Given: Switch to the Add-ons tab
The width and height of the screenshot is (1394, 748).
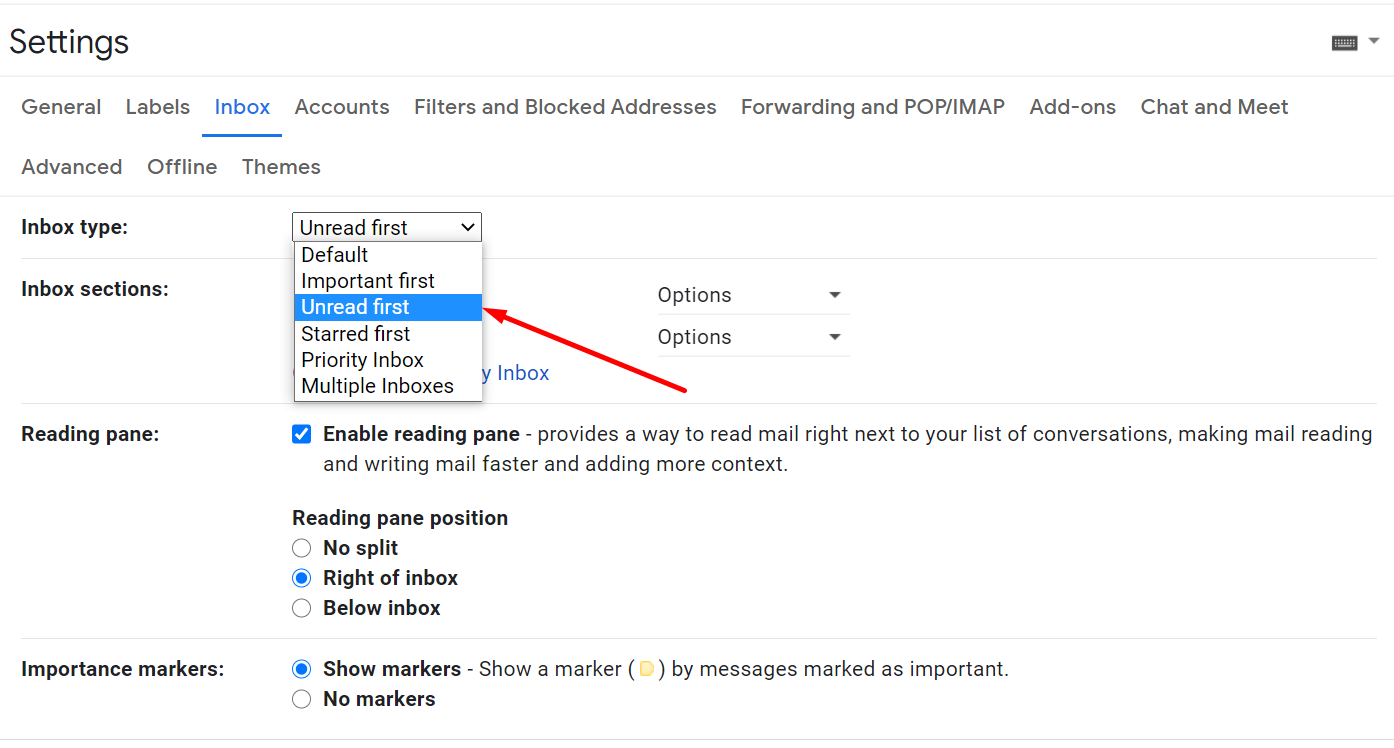Looking at the screenshot, I should coord(1073,107).
